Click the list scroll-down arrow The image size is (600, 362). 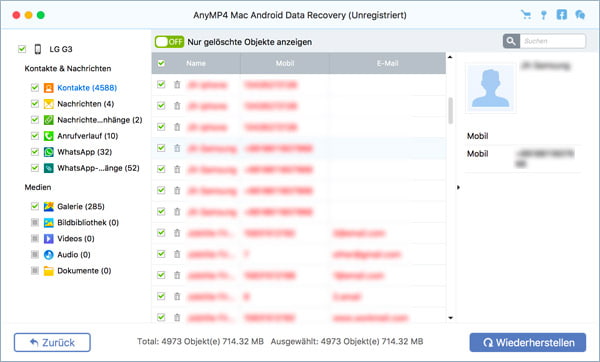coord(450,318)
